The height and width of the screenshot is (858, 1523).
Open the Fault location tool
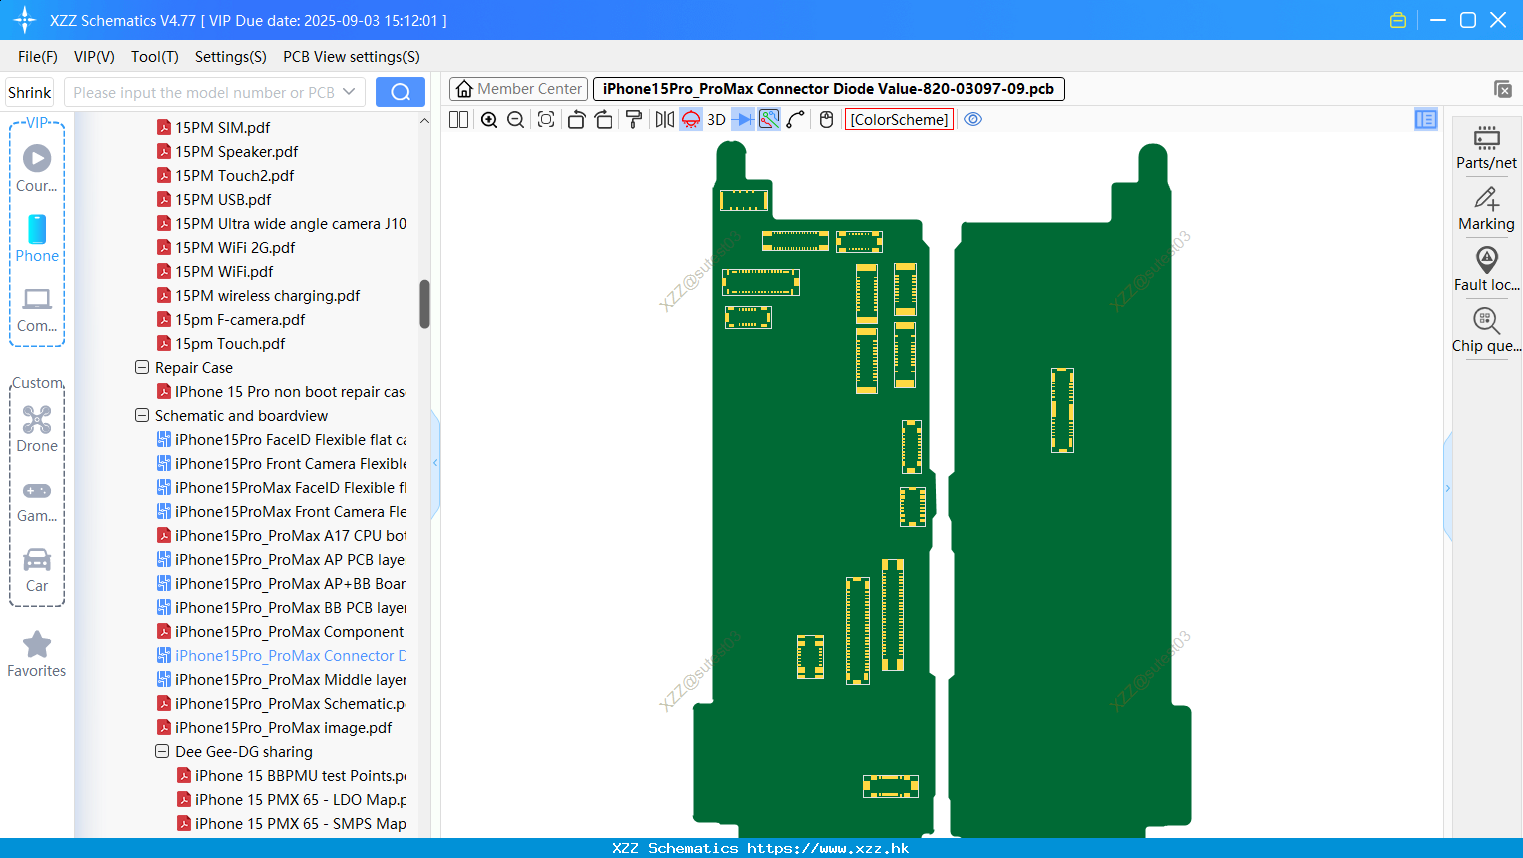[1486, 269]
